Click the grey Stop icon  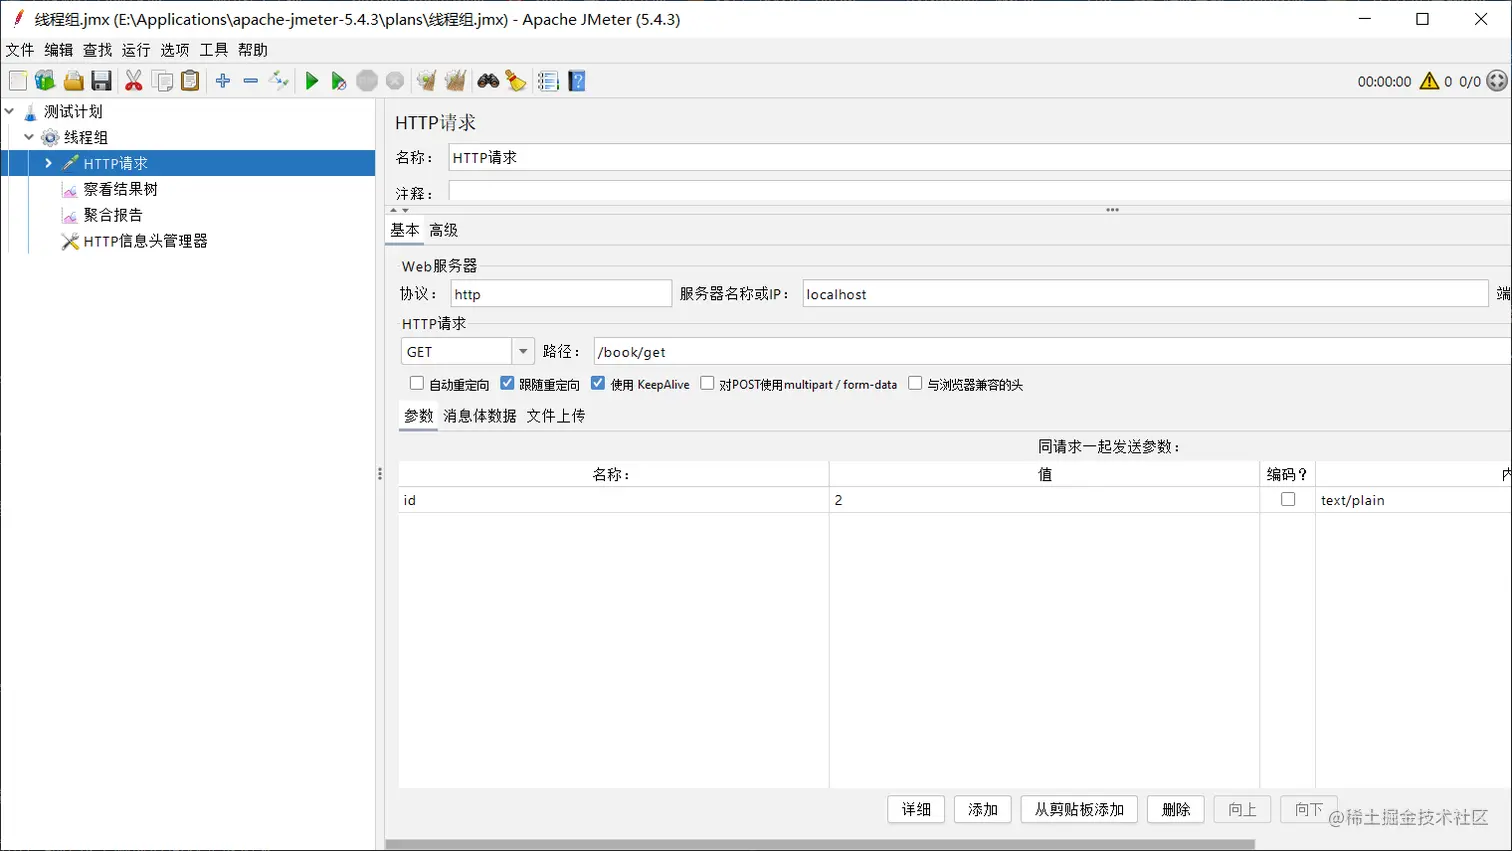(367, 81)
